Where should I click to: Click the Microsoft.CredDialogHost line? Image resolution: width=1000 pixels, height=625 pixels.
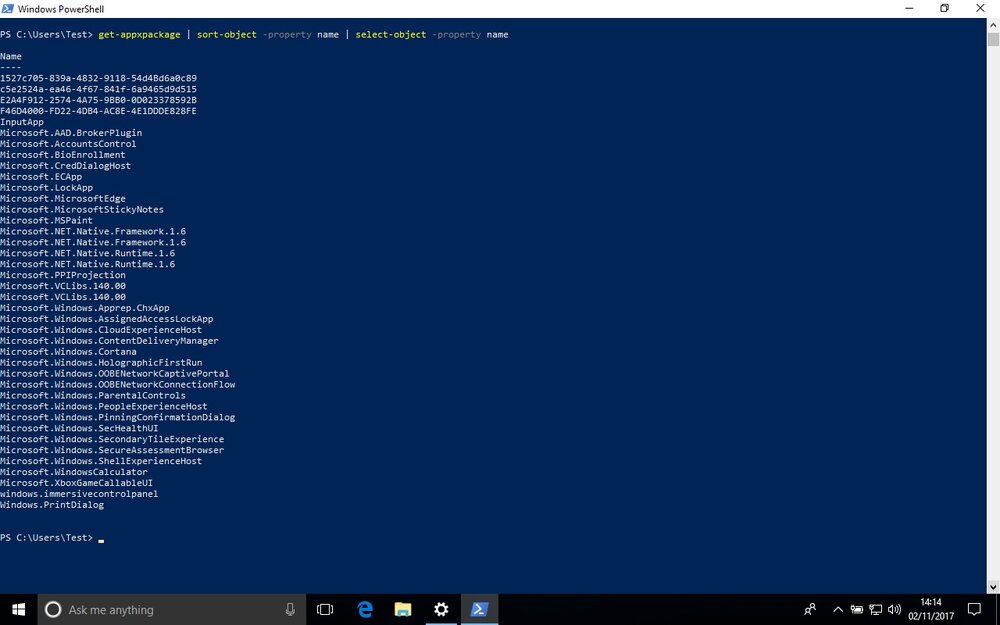65,166
